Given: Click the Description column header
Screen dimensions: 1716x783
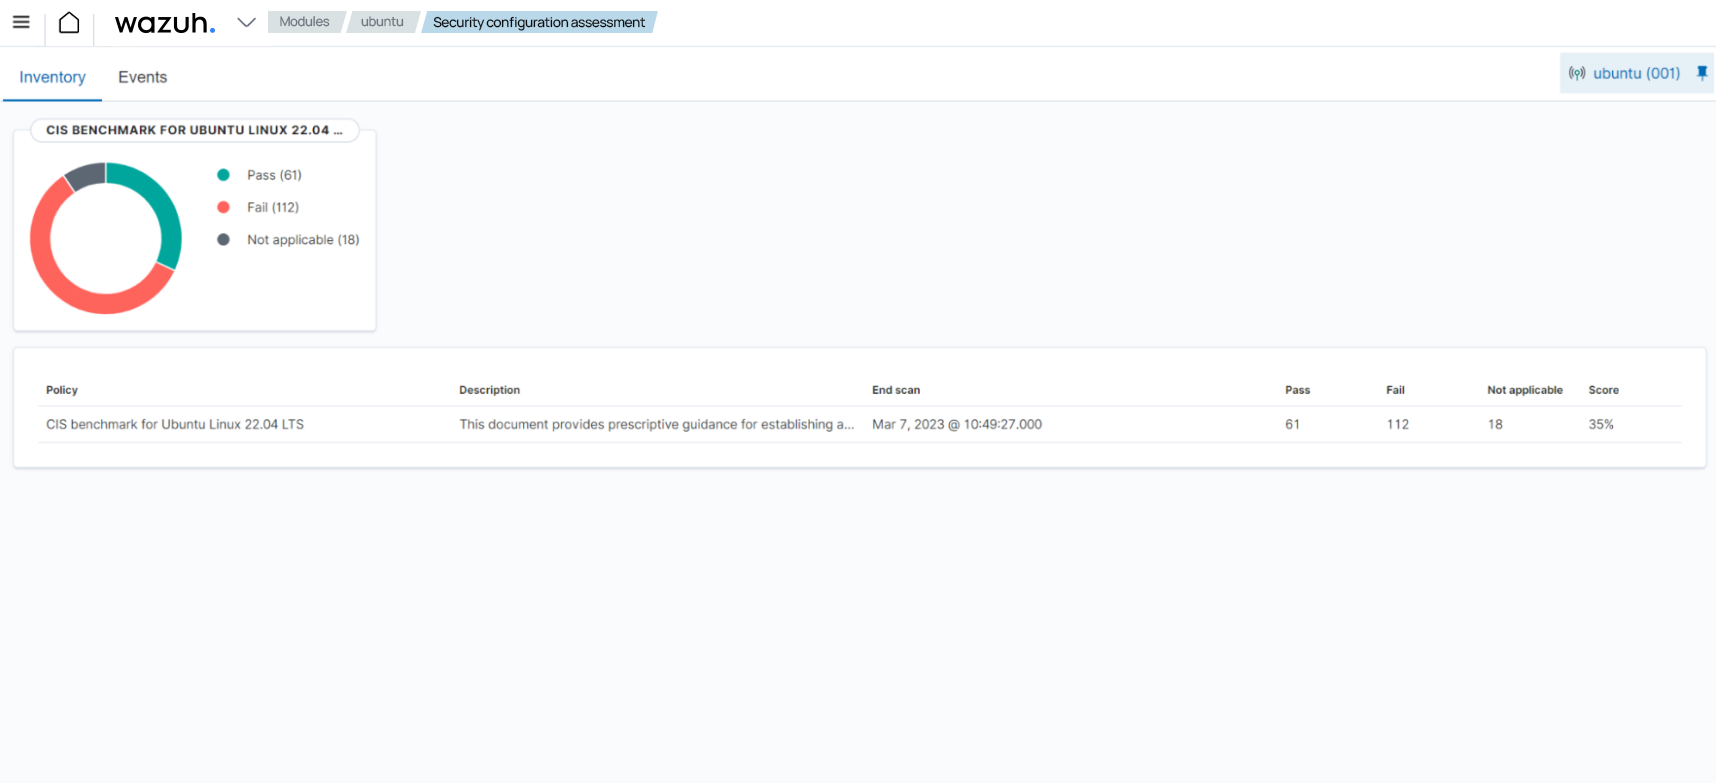Looking at the screenshot, I should click(489, 390).
